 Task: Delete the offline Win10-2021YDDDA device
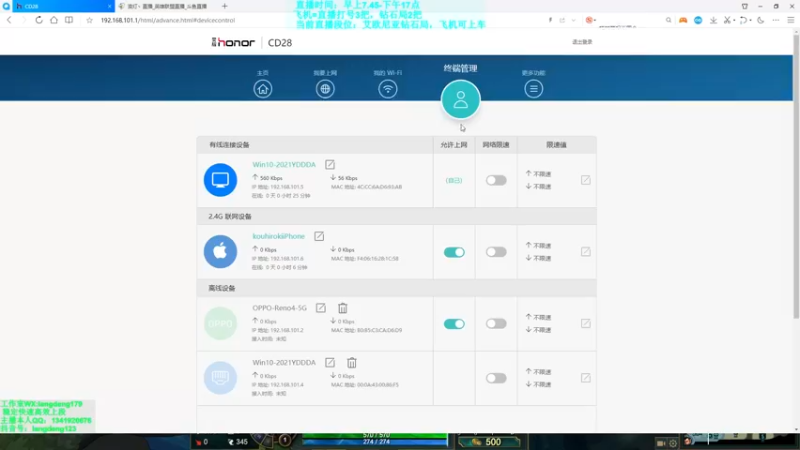pos(352,362)
